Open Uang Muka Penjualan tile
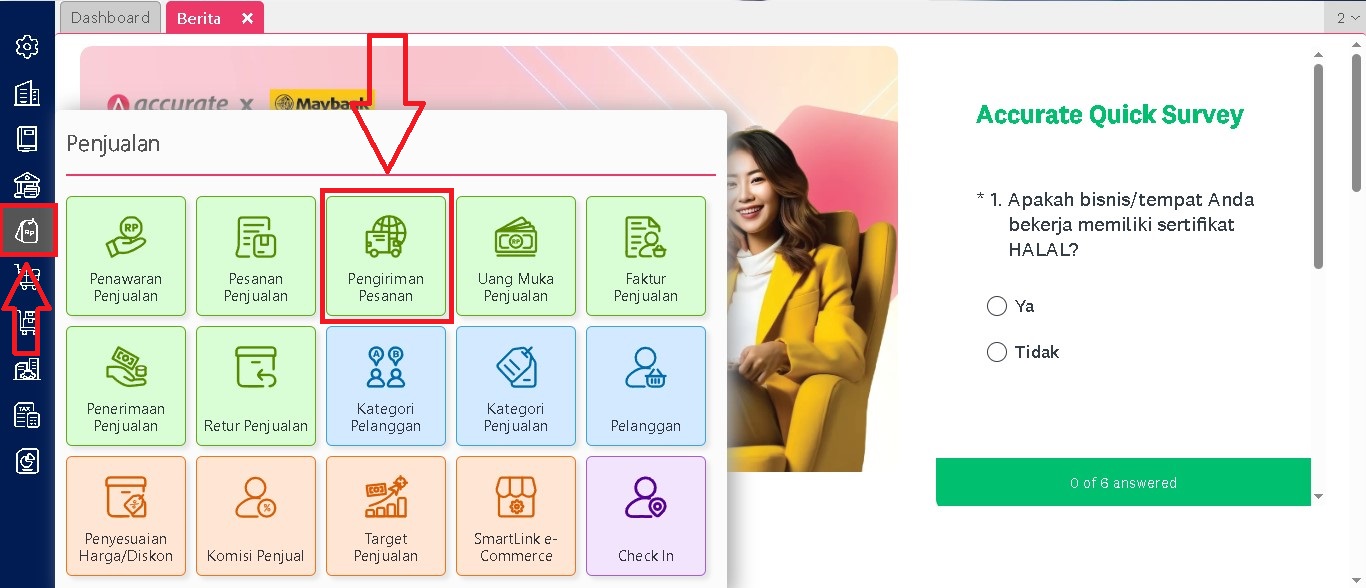The height and width of the screenshot is (588, 1366). [x=516, y=256]
